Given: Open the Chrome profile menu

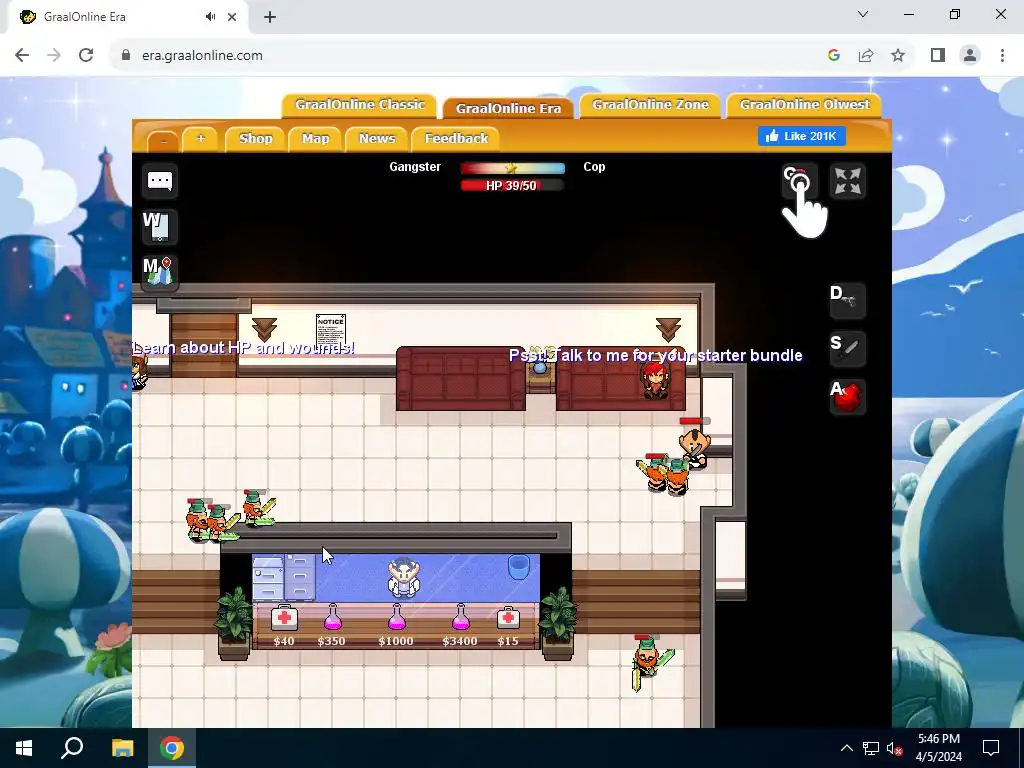Looking at the screenshot, I should [970, 56].
